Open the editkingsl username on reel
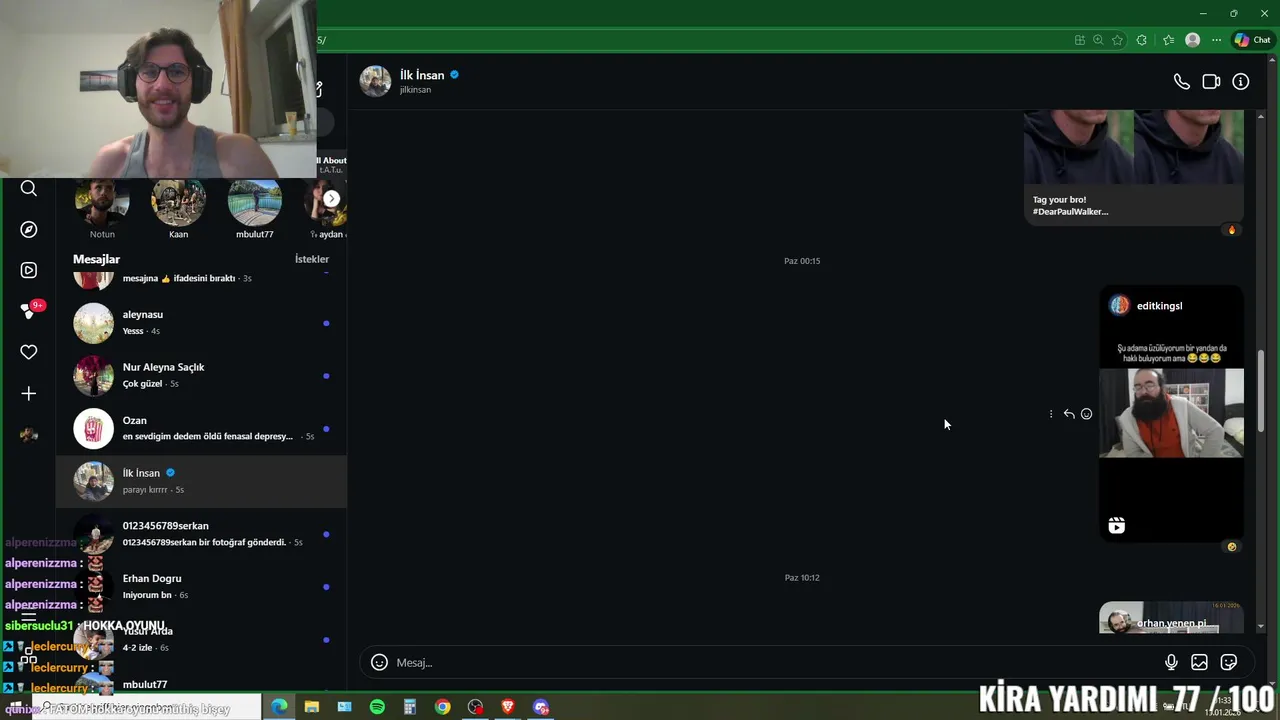 click(1159, 306)
